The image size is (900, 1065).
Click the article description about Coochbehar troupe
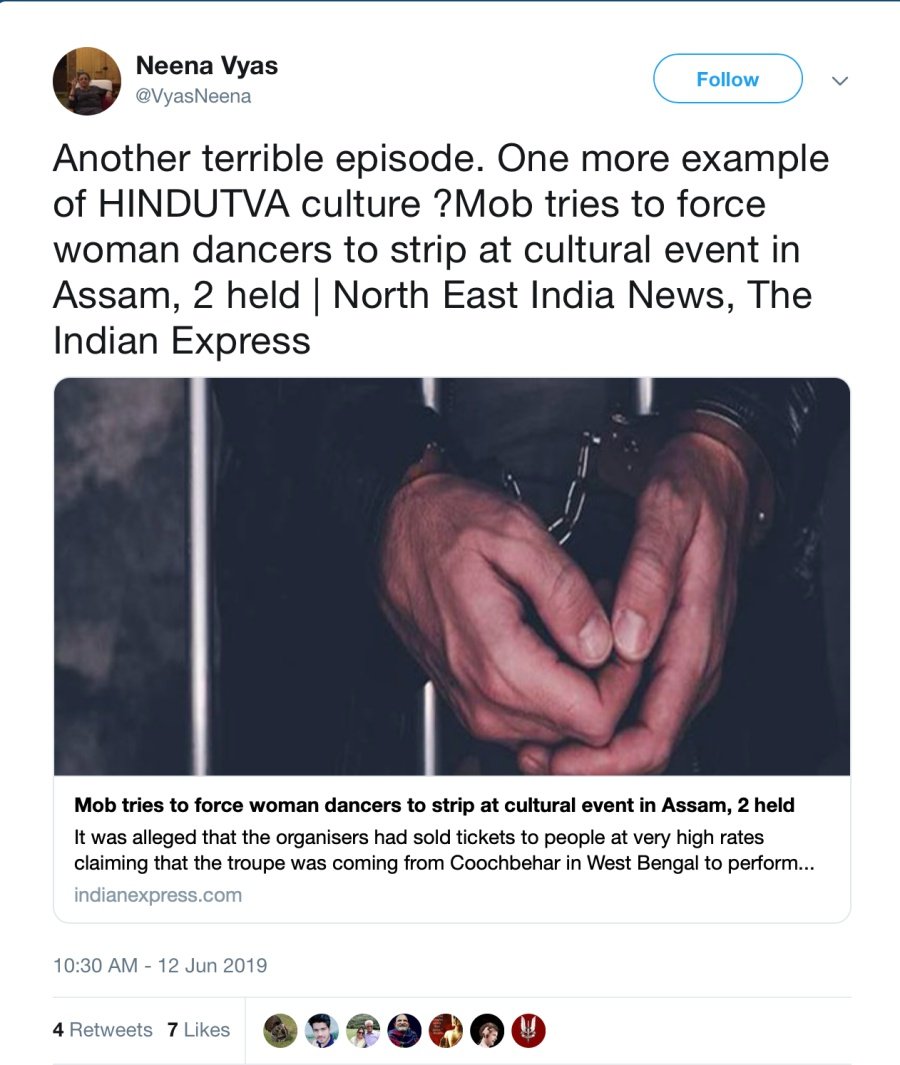443,849
